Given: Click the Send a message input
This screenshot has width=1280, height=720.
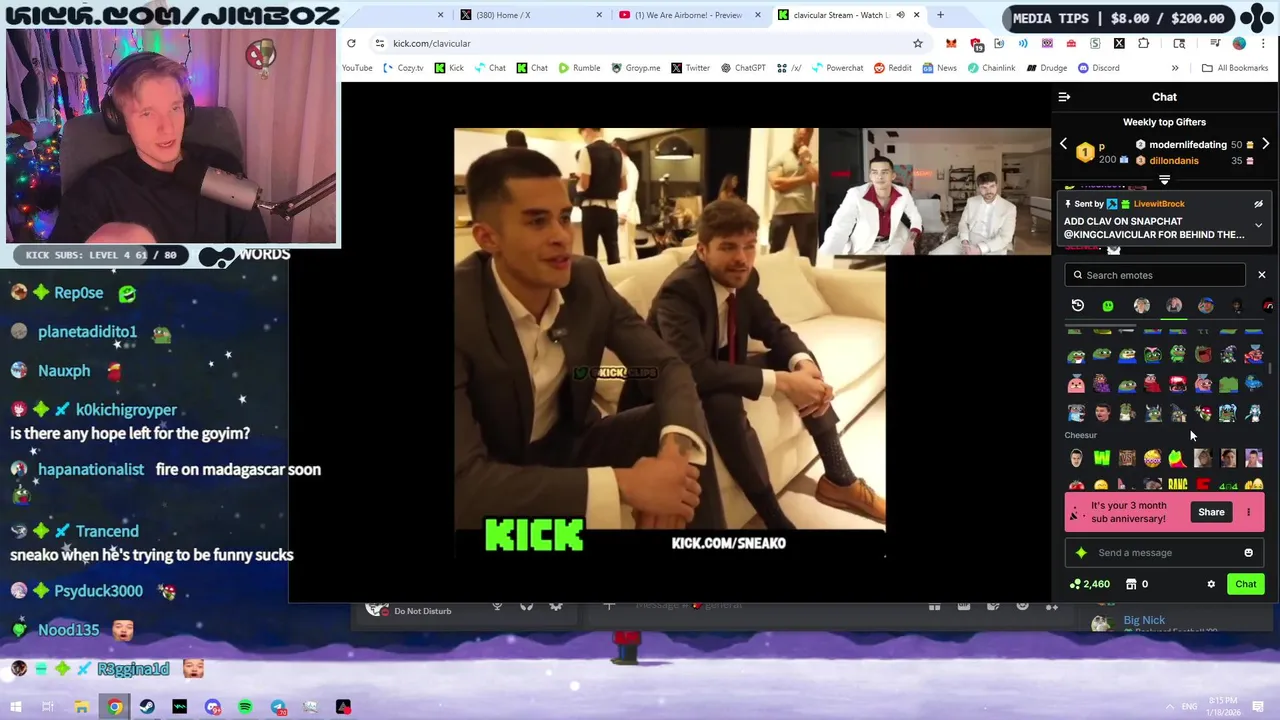Looking at the screenshot, I should pyautogui.click(x=1165, y=552).
